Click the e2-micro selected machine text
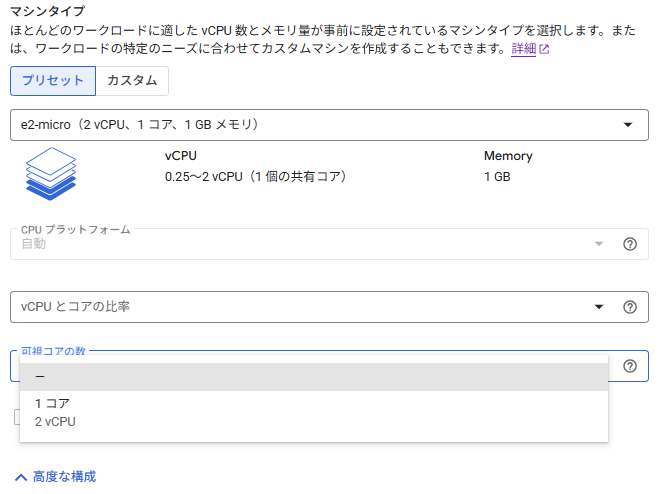Screen dimensions: 665x494 (140, 125)
